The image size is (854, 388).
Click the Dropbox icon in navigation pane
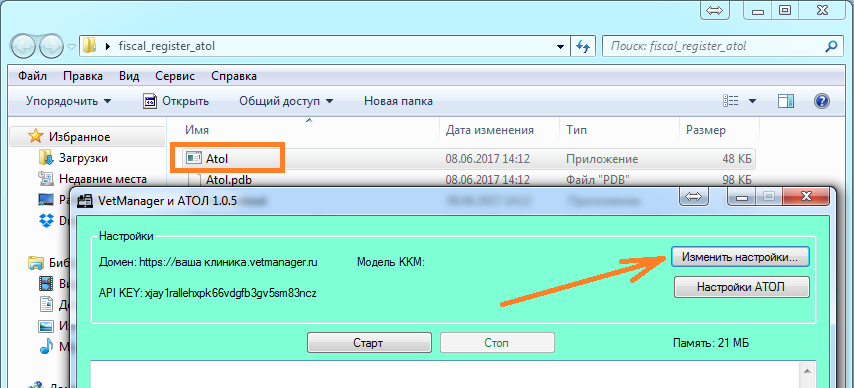(x=46, y=220)
